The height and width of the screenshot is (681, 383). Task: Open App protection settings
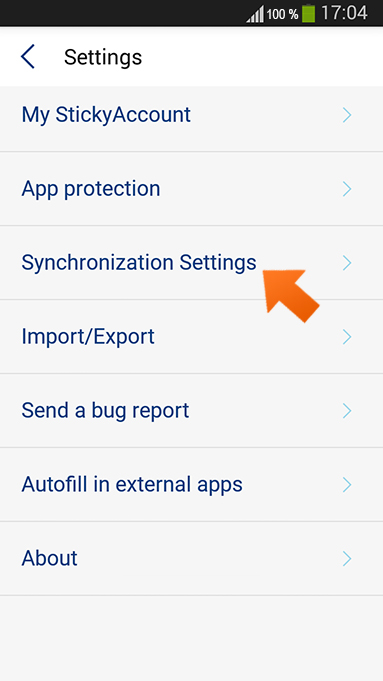[x=192, y=189]
